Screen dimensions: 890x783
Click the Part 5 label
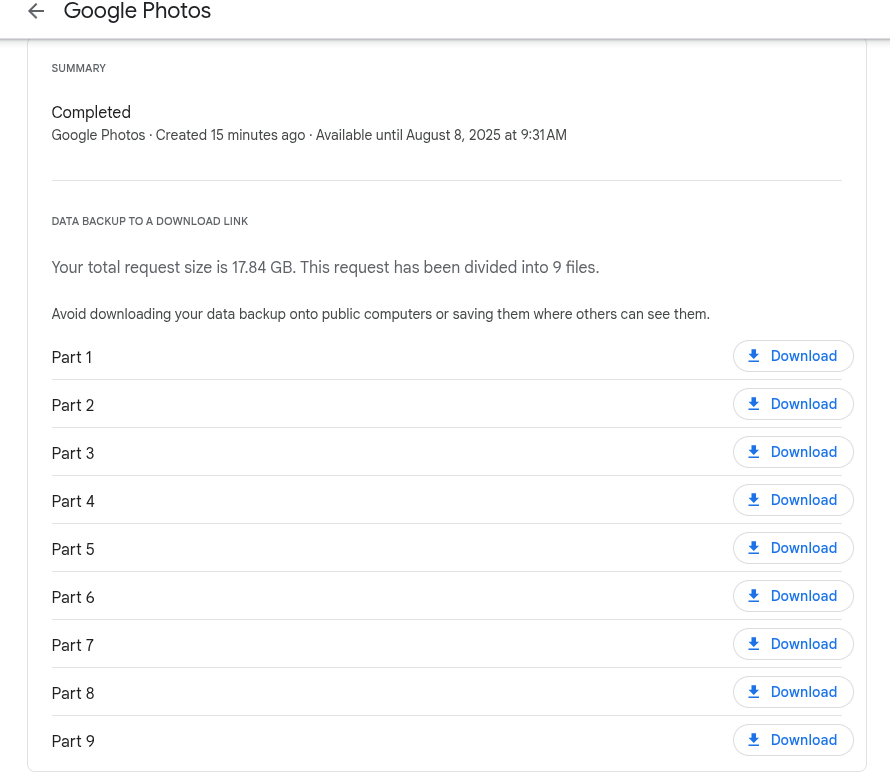(x=73, y=549)
